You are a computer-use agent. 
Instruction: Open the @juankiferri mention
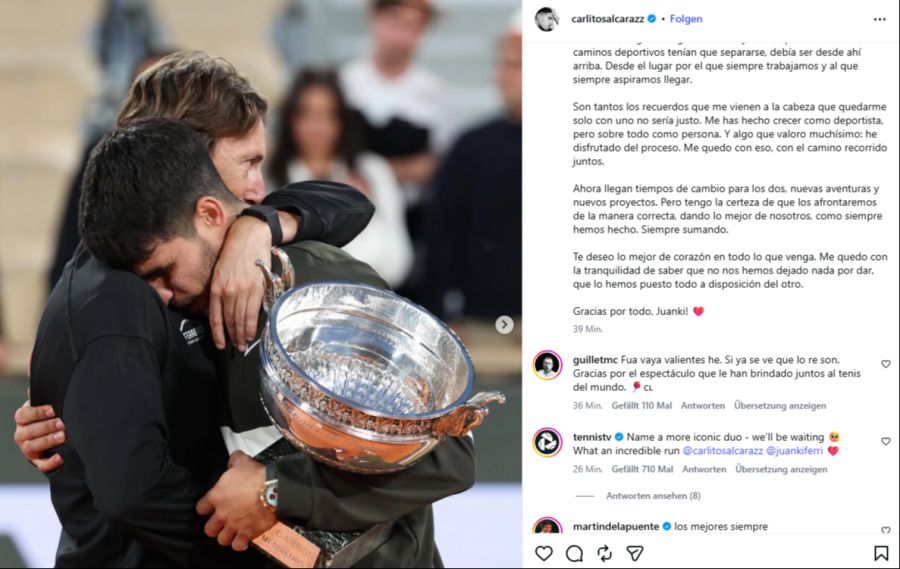click(794, 451)
